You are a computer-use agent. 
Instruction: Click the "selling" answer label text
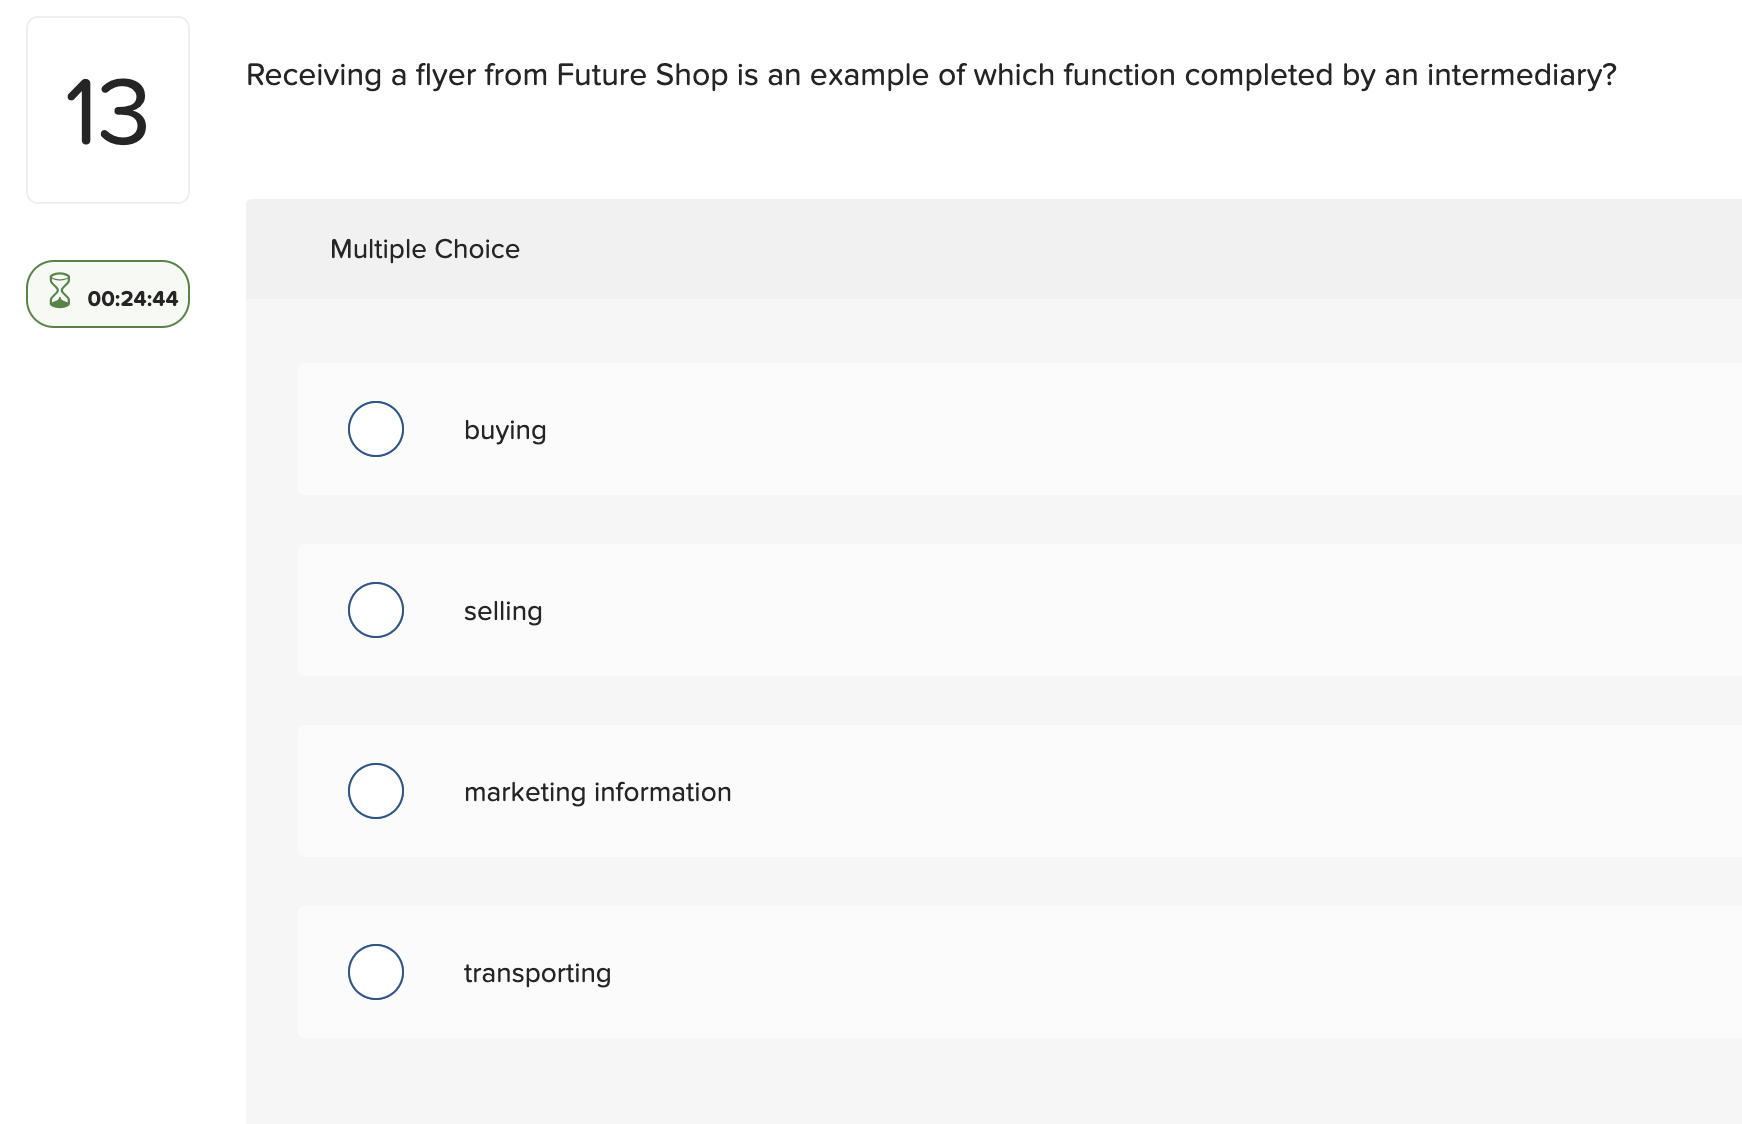(x=503, y=611)
